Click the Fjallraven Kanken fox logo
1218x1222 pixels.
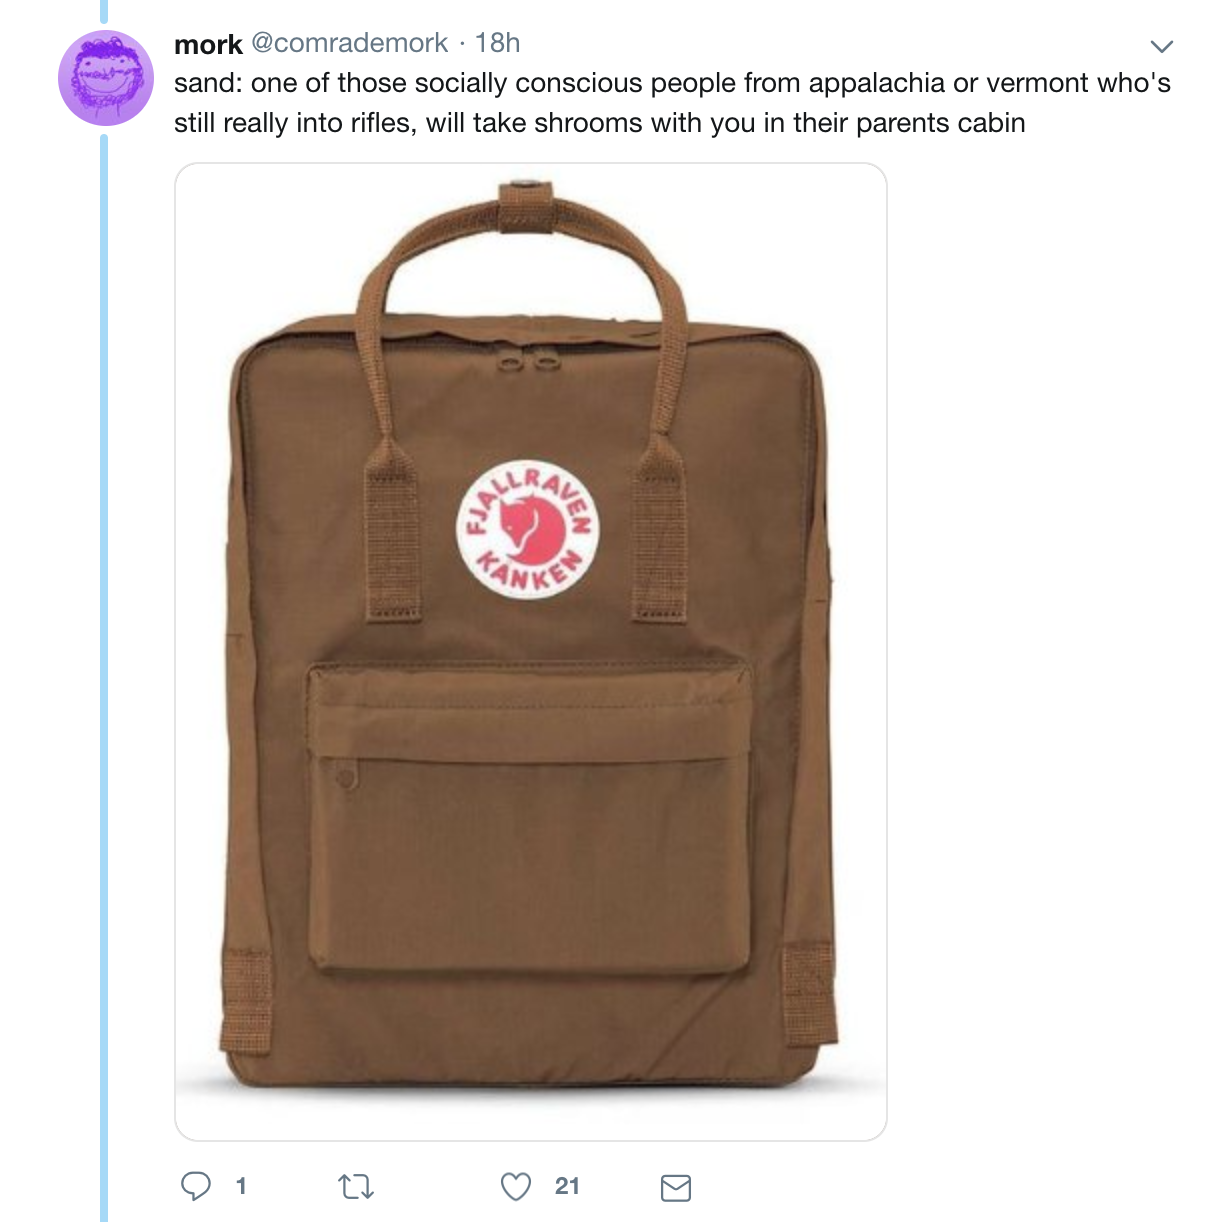pos(528,530)
